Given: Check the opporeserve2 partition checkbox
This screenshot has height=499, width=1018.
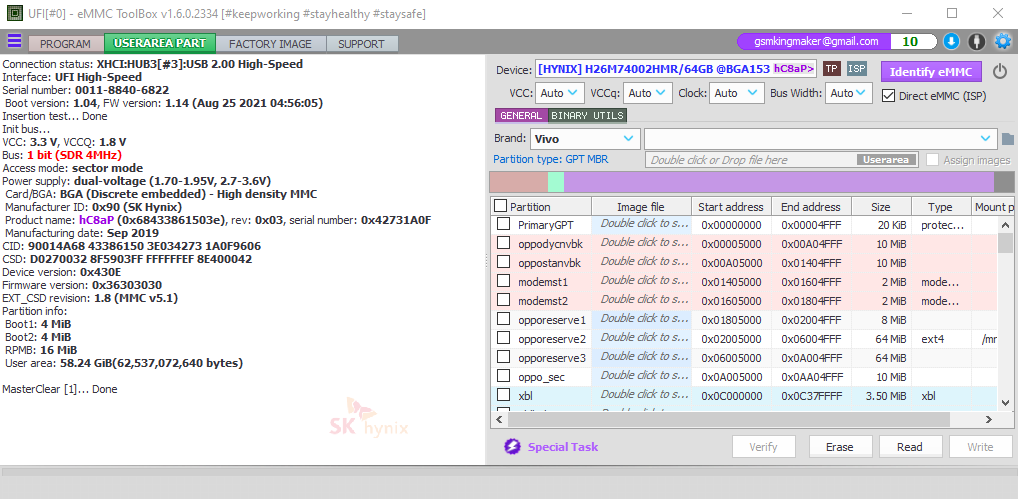Looking at the screenshot, I should pos(503,337).
